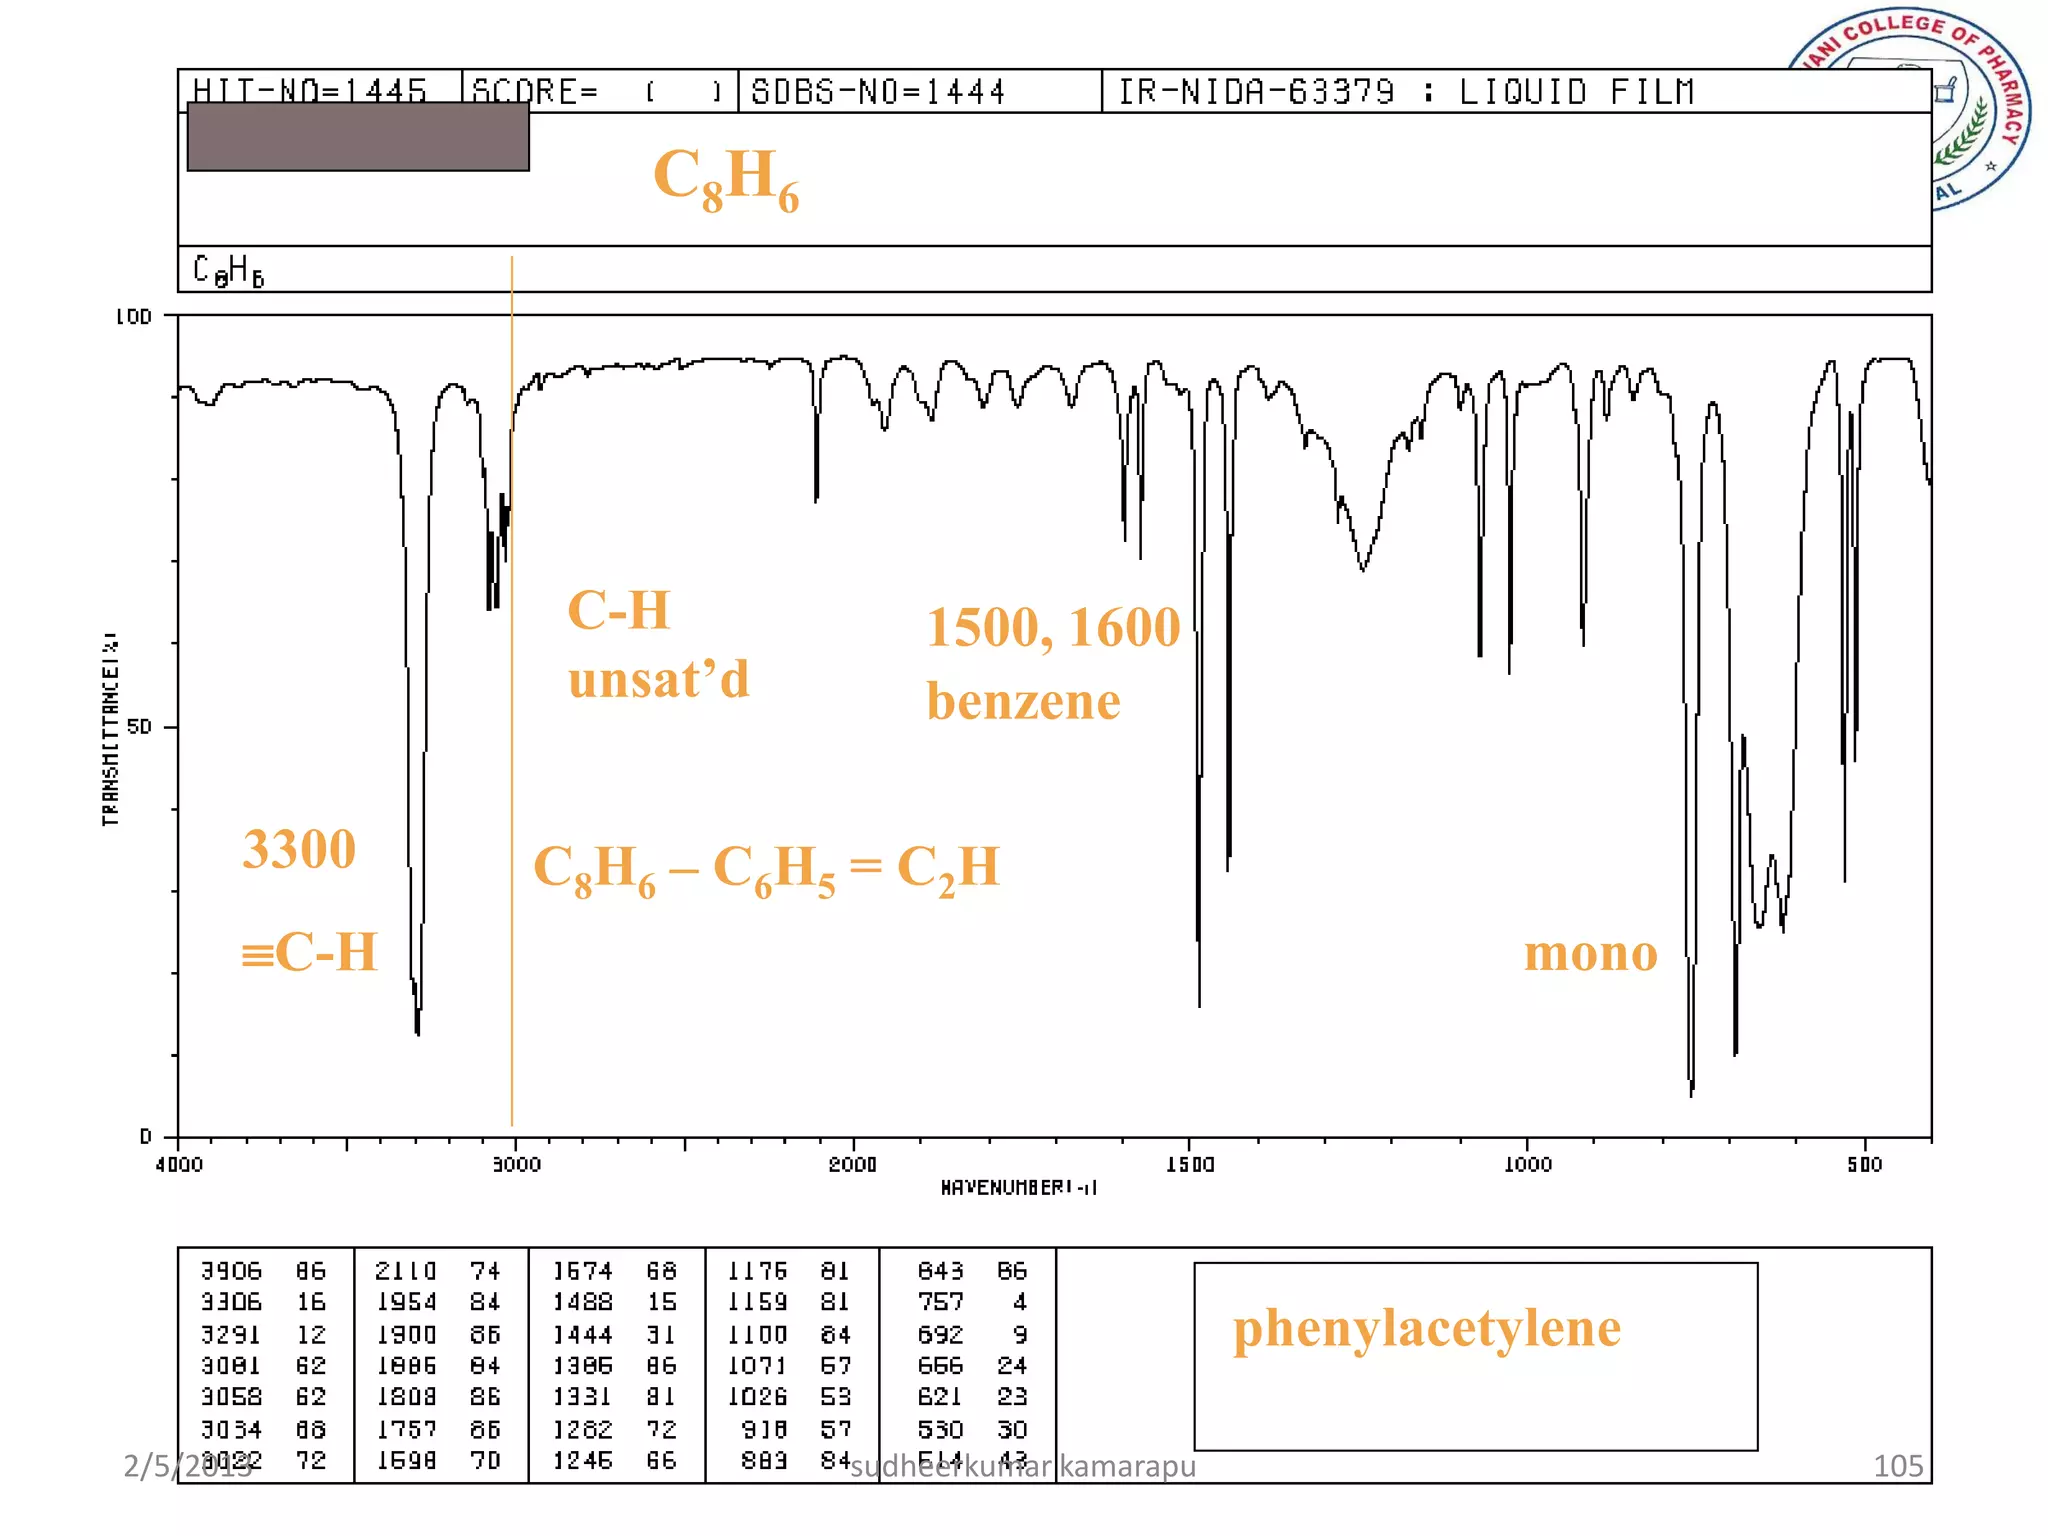Select the 'mono' annotation
Image resolution: width=2048 pixels, height=1536 pixels.
[1590, 953]
